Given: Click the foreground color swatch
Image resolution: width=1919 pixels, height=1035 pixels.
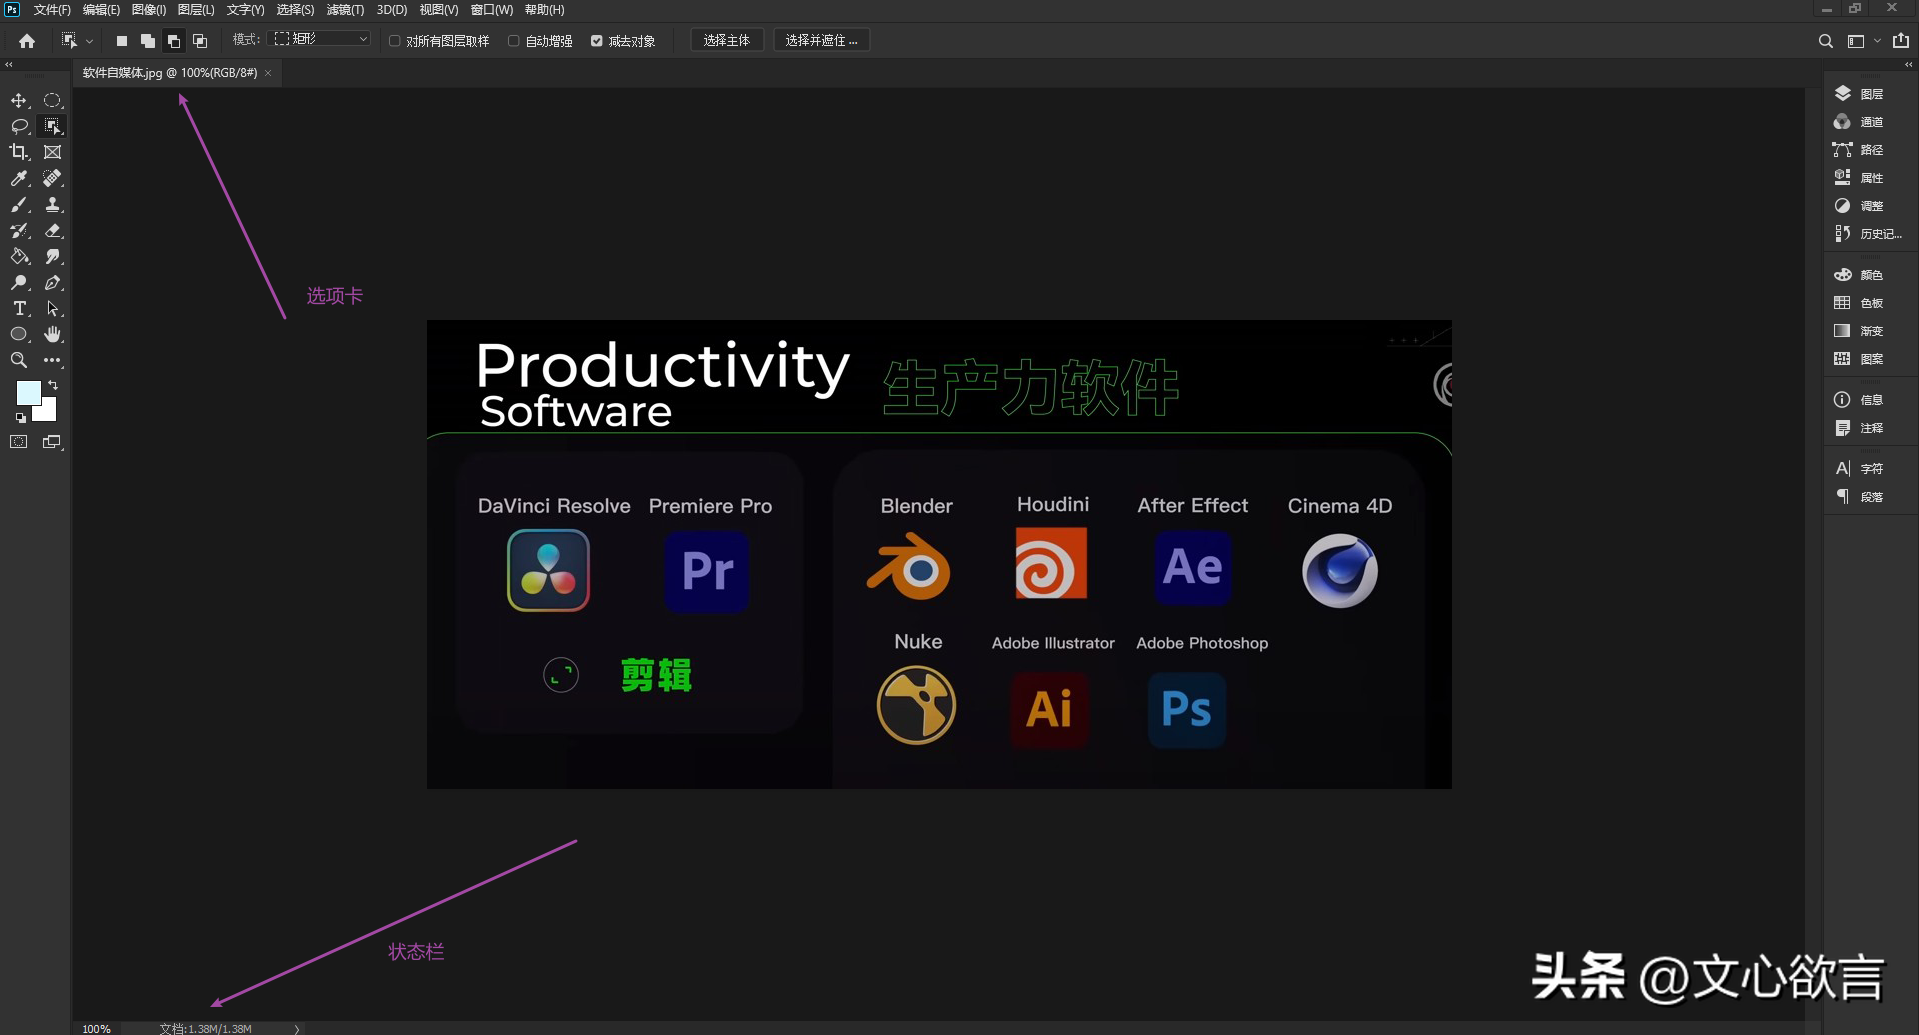Looking at the screenshot, I should tap(27, 391).
